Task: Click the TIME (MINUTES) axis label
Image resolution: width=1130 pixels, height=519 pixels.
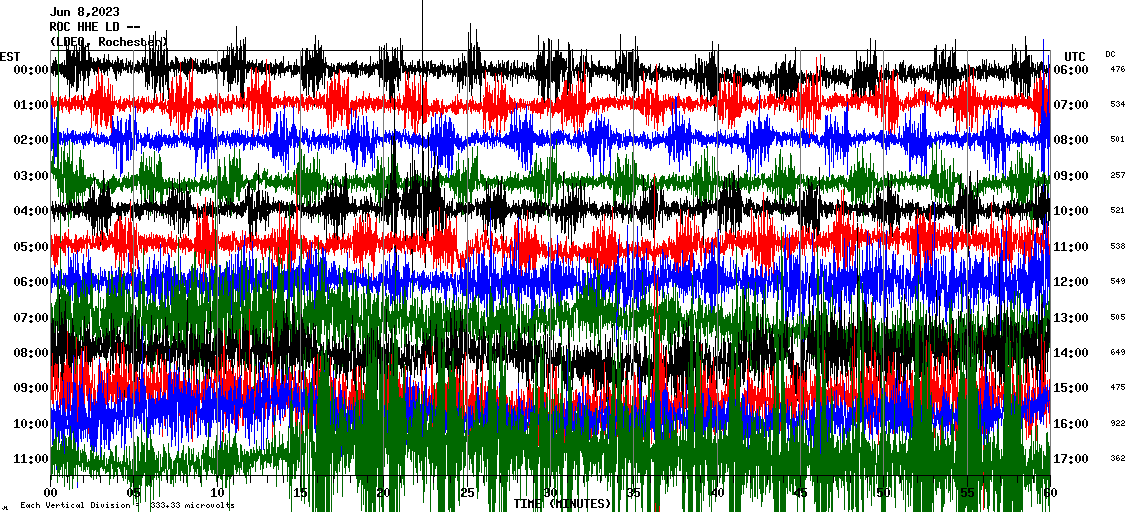Action: point(562,504)
